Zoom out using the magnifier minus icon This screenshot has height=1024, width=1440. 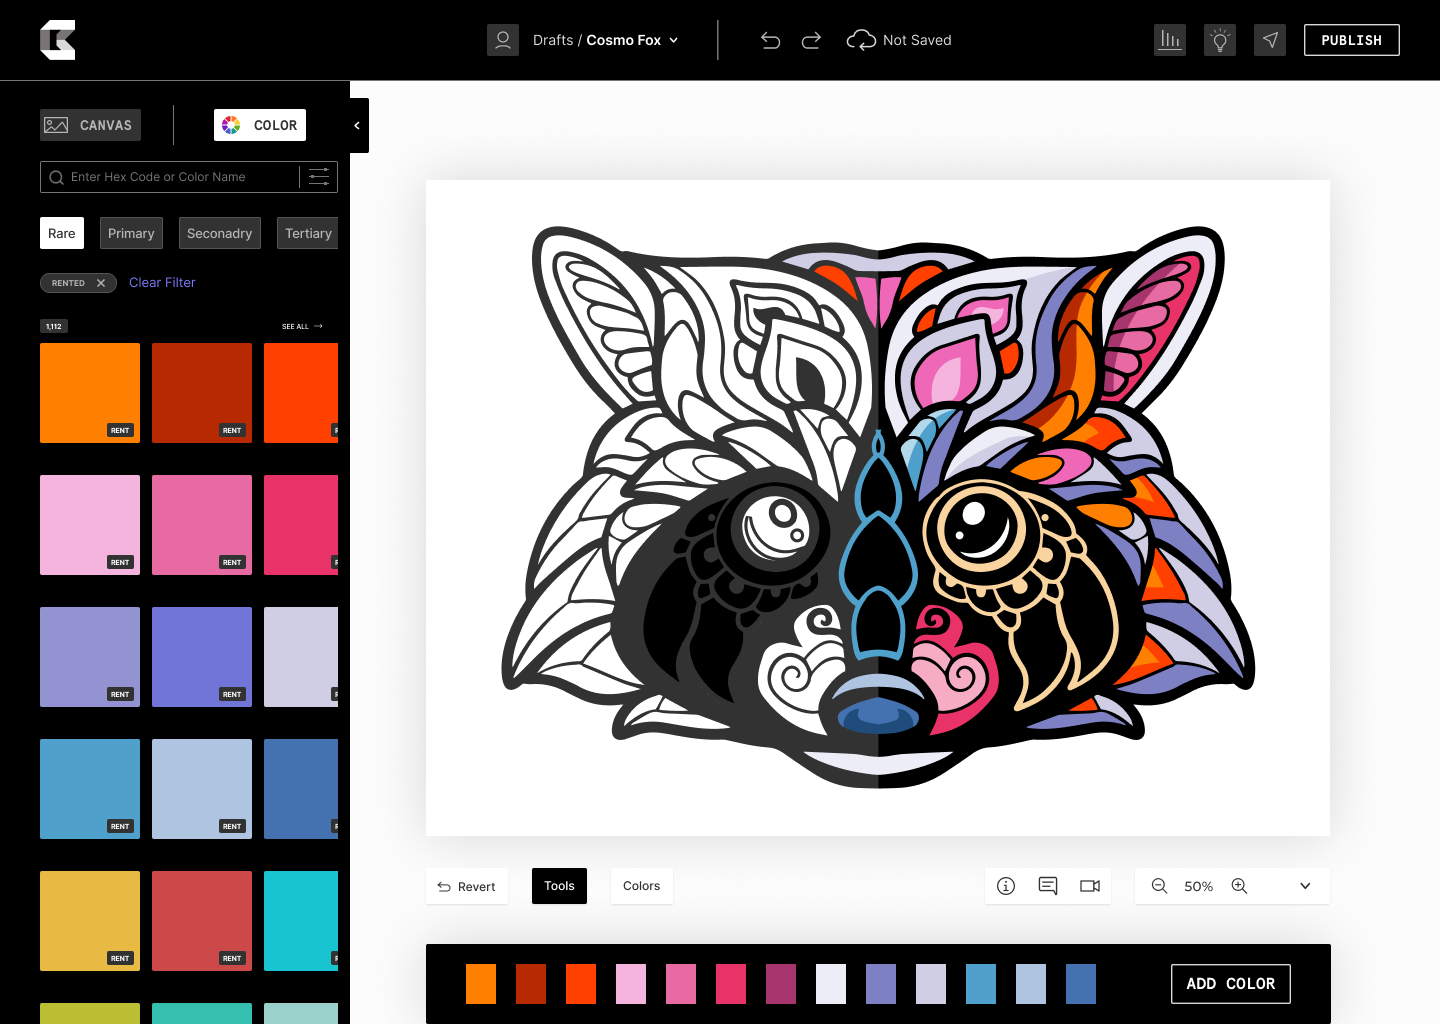click(x=1159, y=886)
